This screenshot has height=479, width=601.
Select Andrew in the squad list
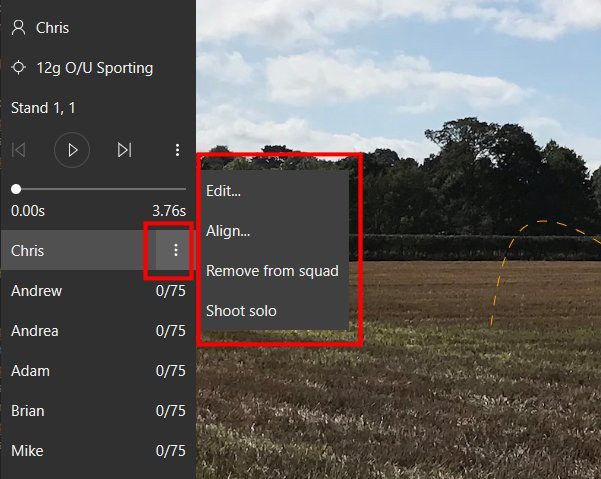click(37, 291)
